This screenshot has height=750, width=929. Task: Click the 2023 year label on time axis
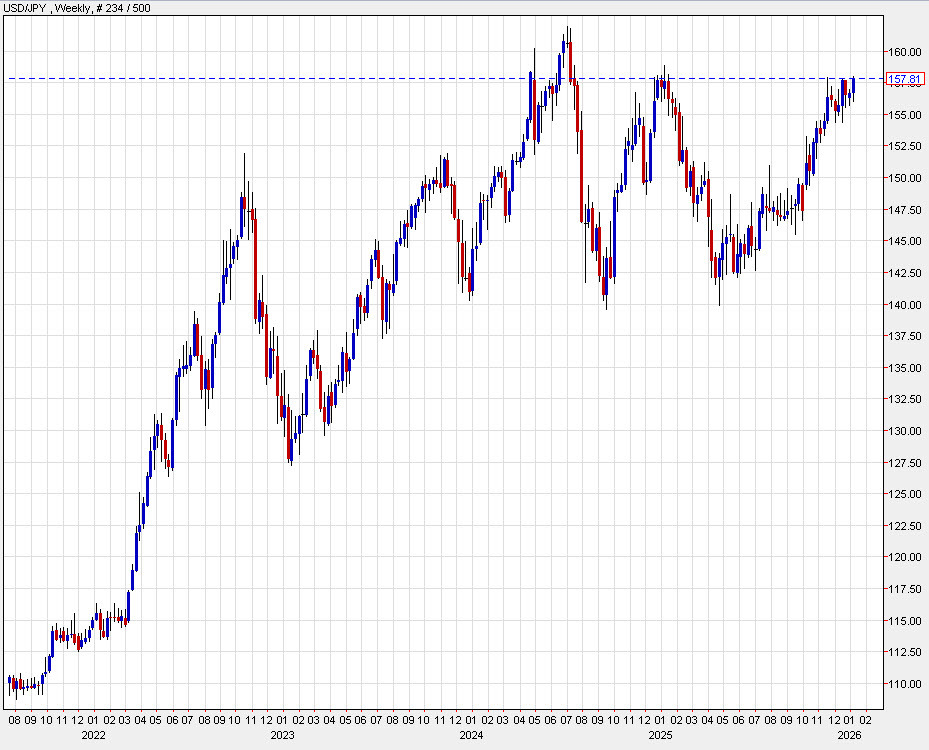282,734
